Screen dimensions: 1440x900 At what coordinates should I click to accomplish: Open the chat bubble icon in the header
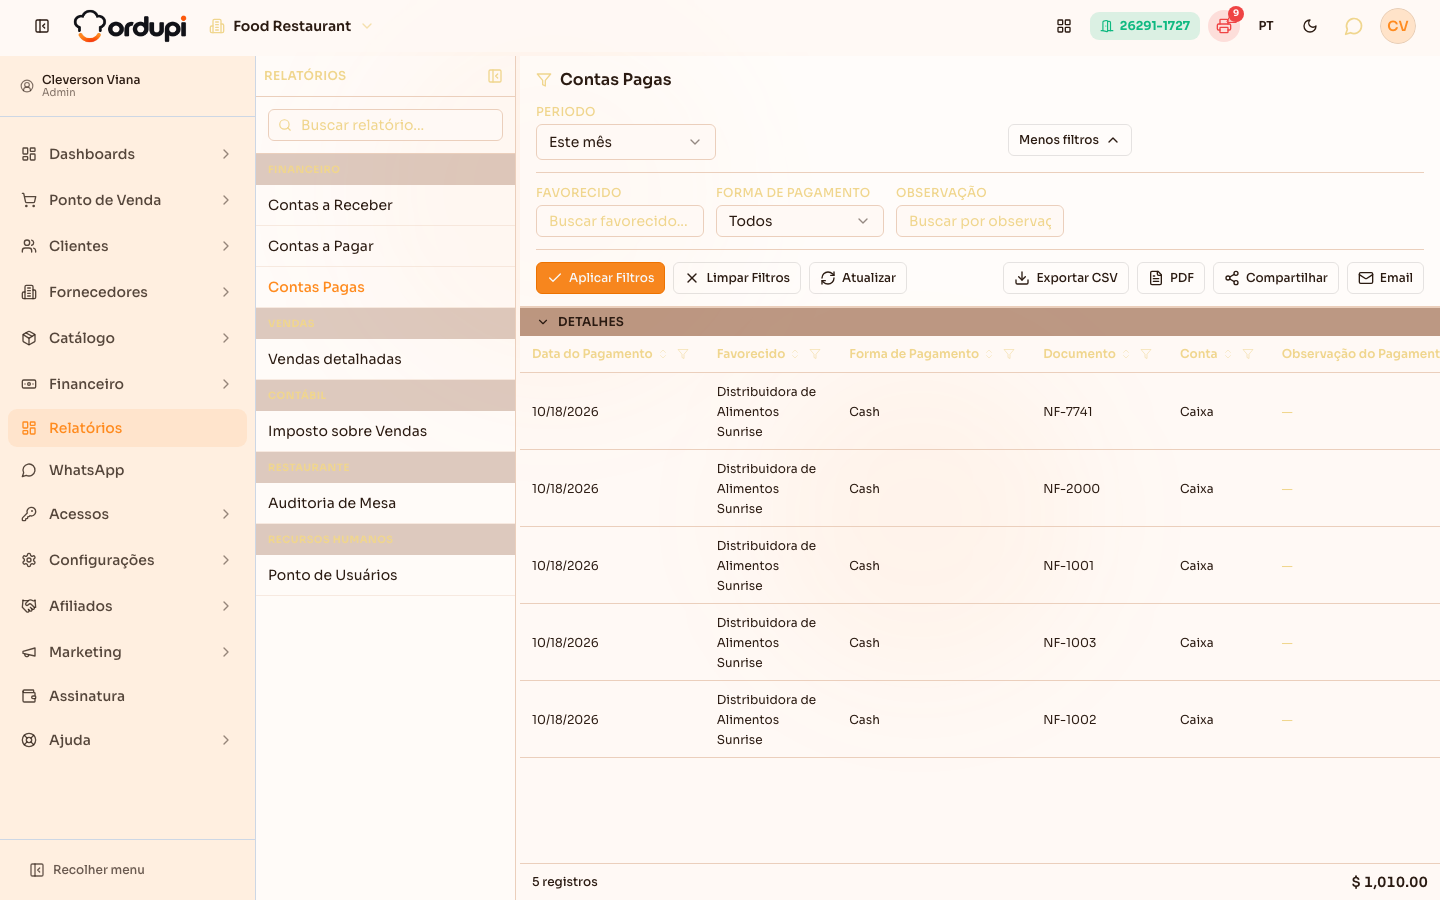pyautogui.click(x=1353, y=26)
